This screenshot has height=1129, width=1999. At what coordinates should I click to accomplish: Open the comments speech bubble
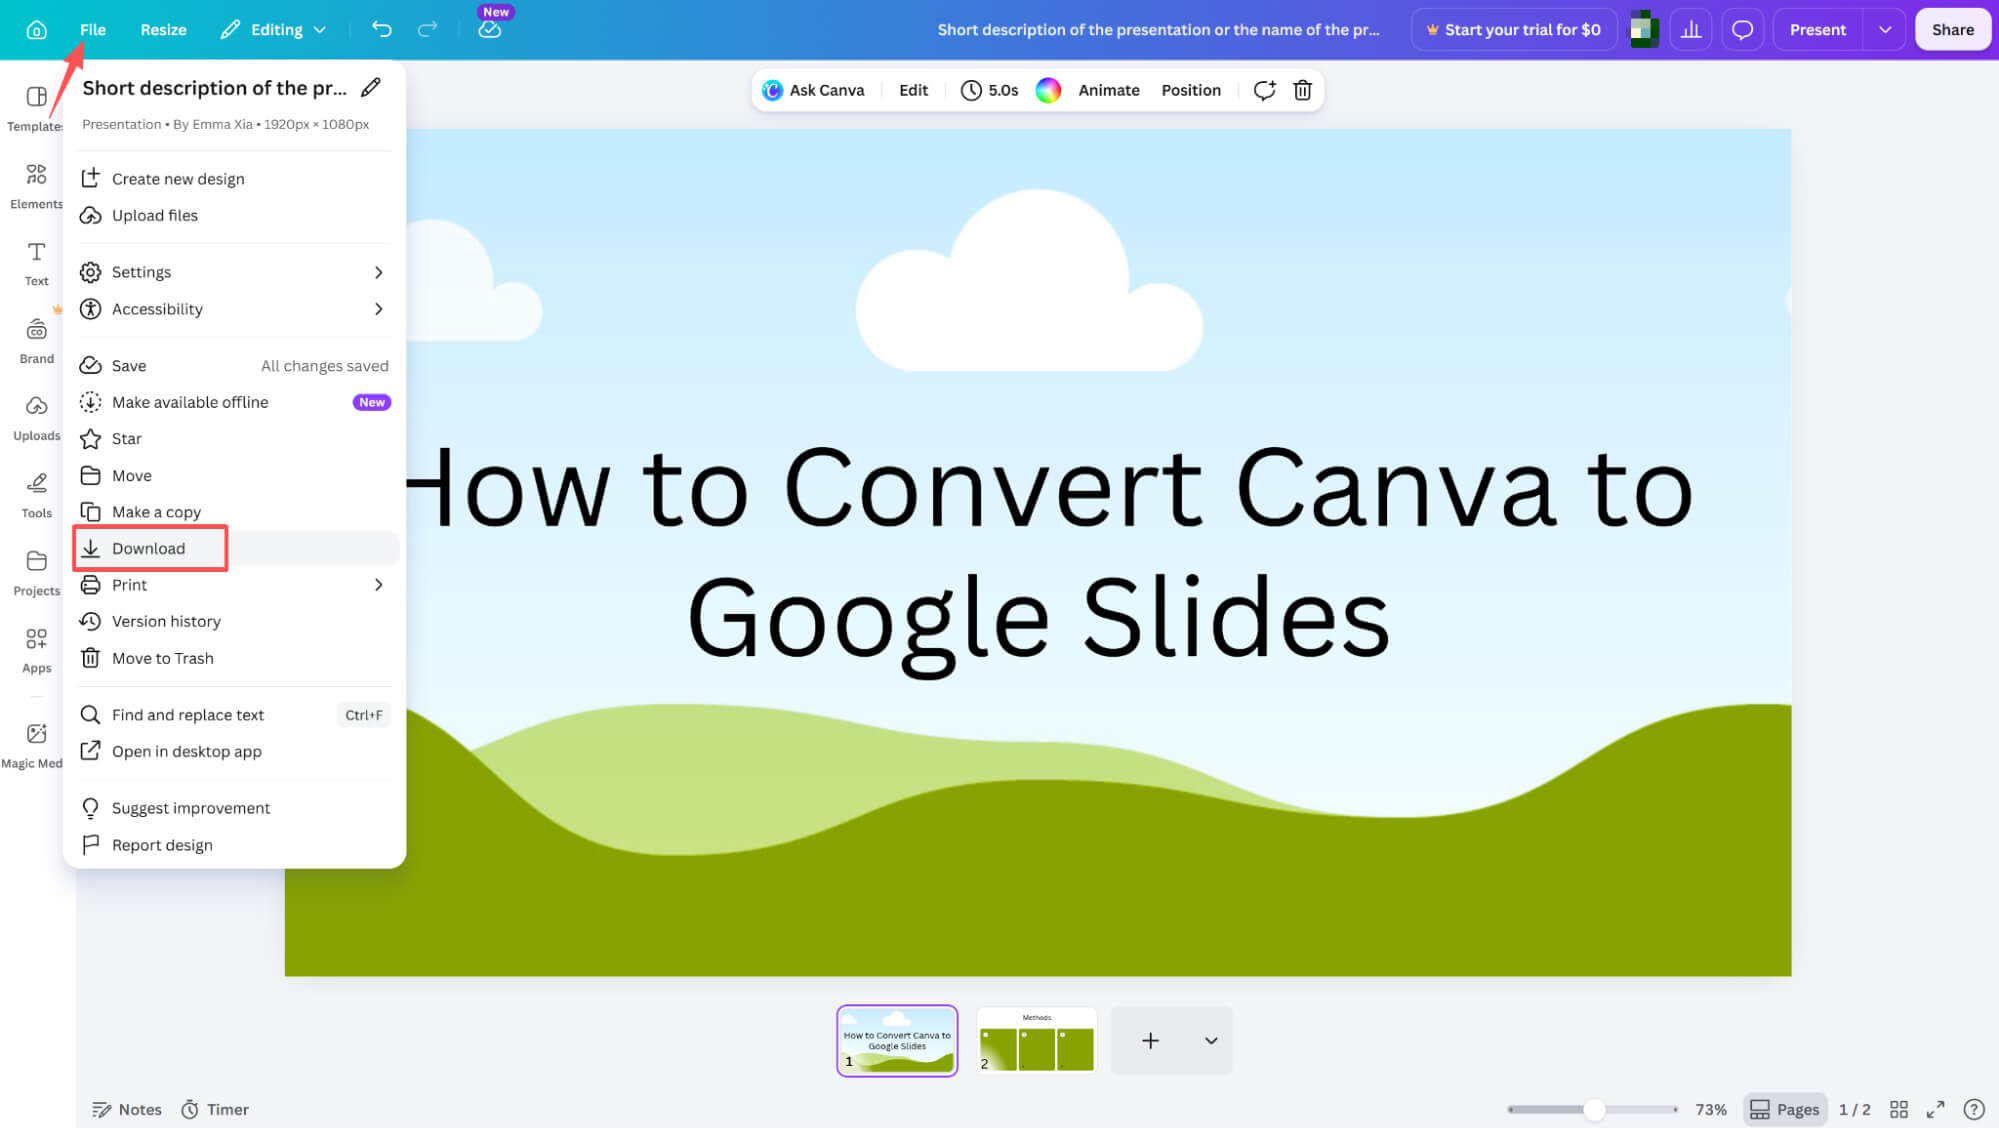coord(1742,30)
